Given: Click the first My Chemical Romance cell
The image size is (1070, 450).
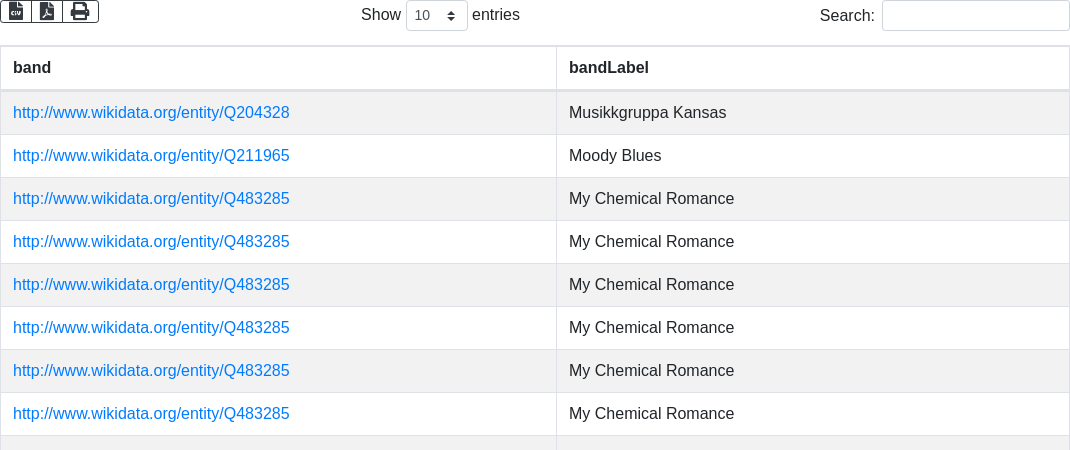Looking at the screenshot, I should [x=651, y=199].
